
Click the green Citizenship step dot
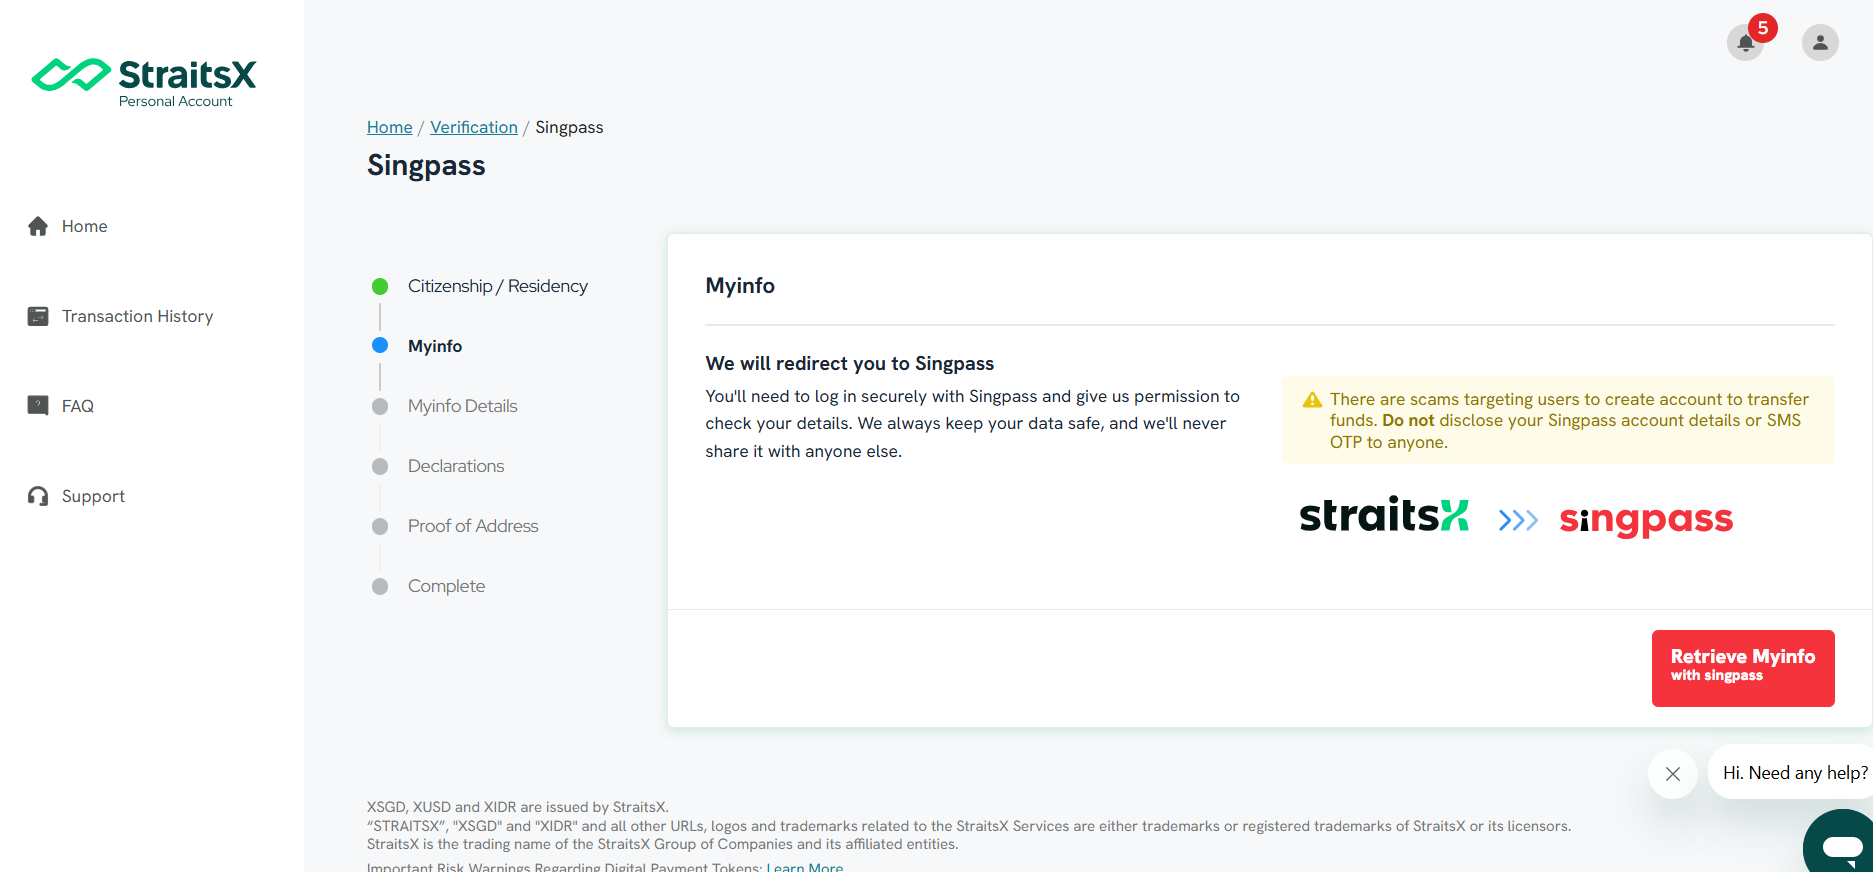pyautogui.click(x=380, y=287)
